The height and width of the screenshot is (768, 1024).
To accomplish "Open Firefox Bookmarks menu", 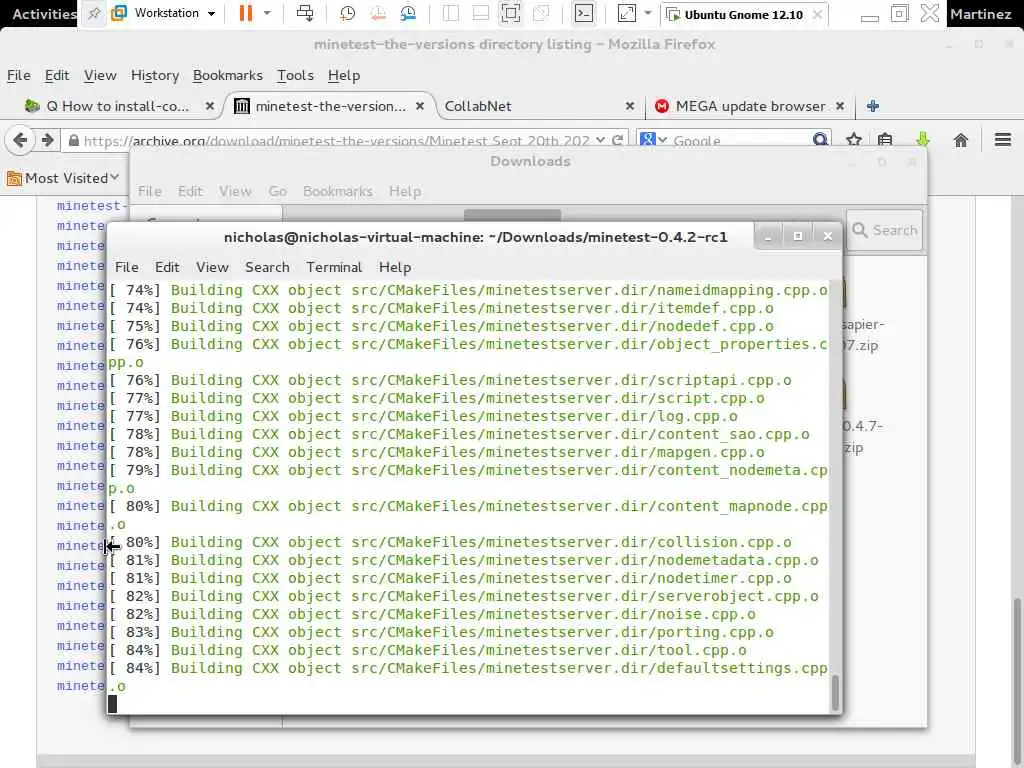I will click(x=227, y=75).
